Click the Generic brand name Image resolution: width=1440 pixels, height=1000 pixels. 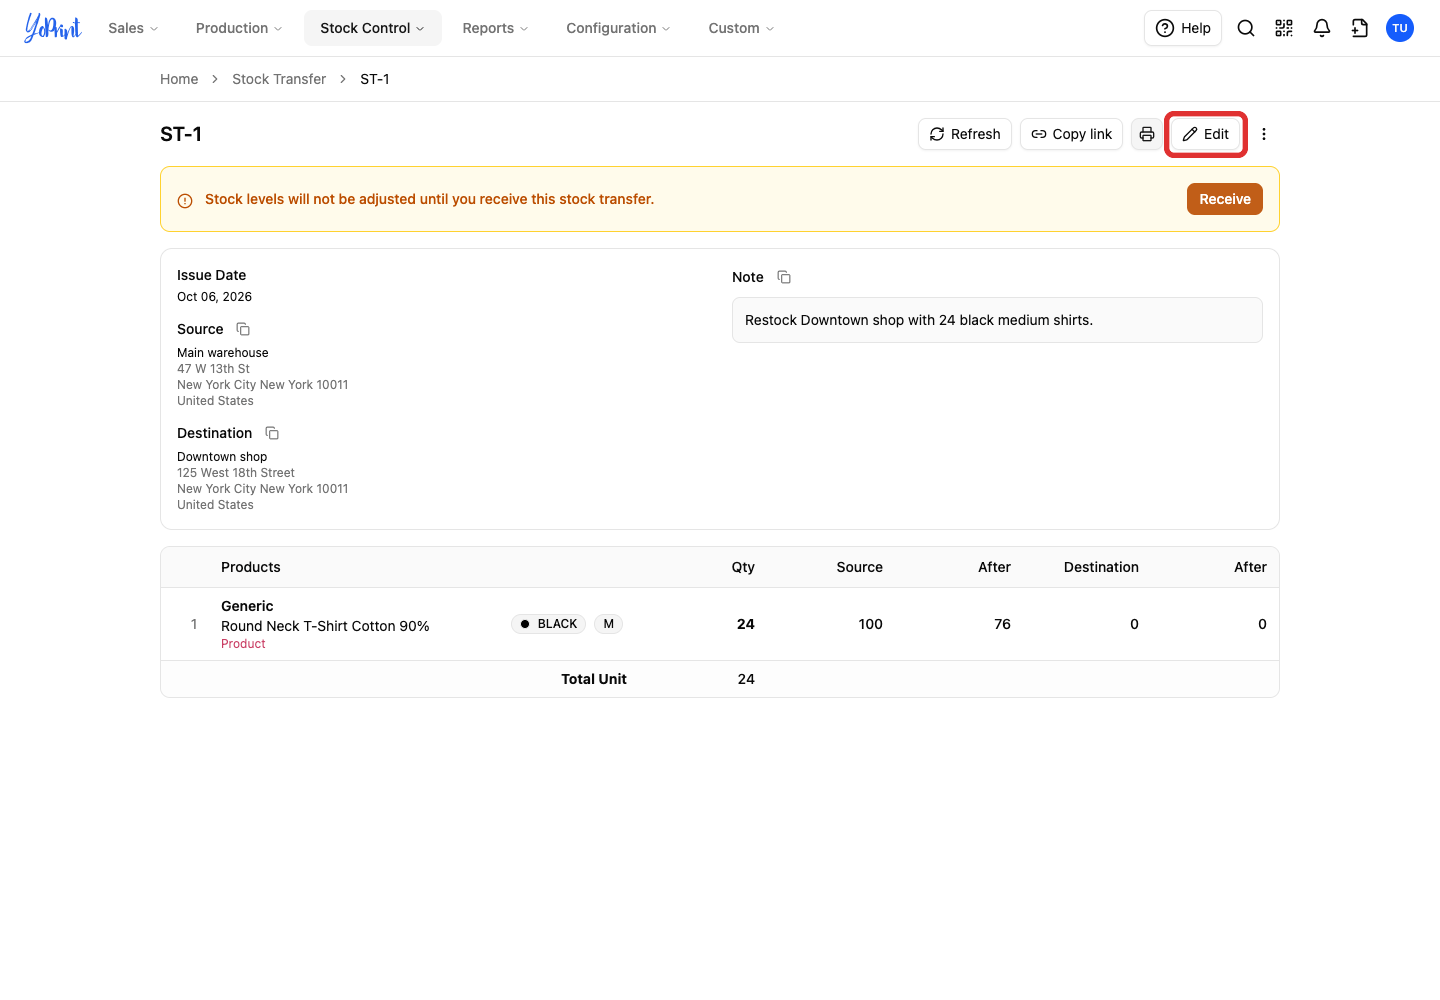(247, 606)
